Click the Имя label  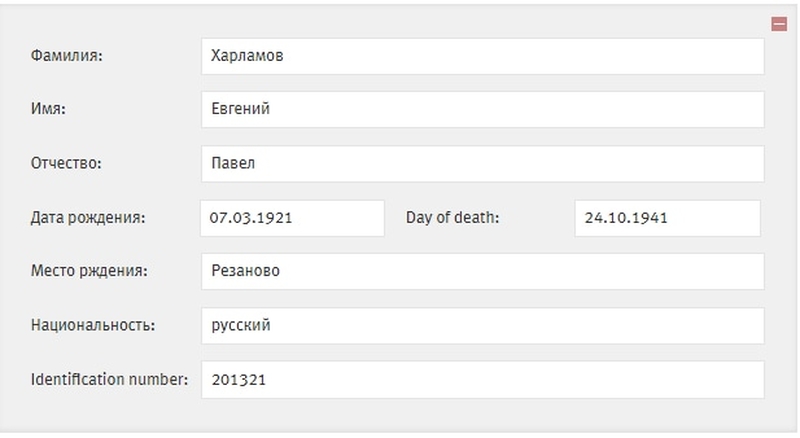(48, 109)
